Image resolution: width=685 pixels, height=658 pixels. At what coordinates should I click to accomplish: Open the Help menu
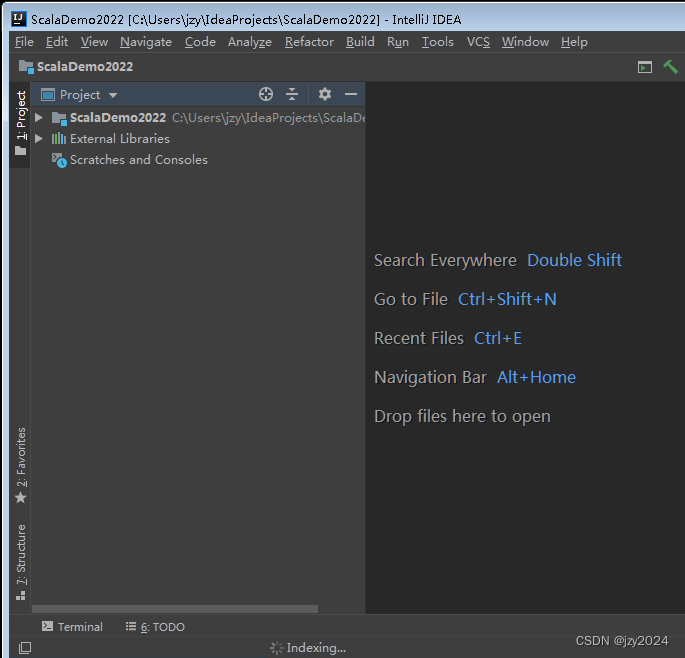574,42
